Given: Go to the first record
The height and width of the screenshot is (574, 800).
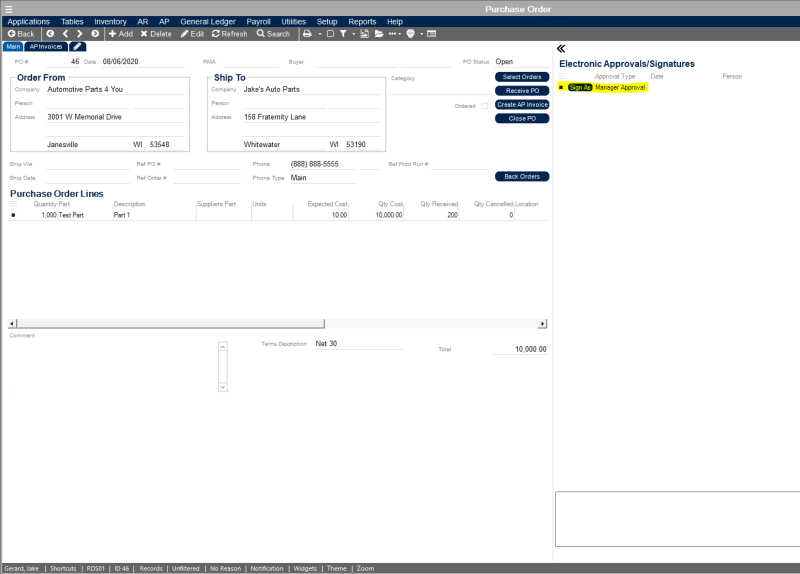Looking at the screenshot, I should tap(50, 34).
